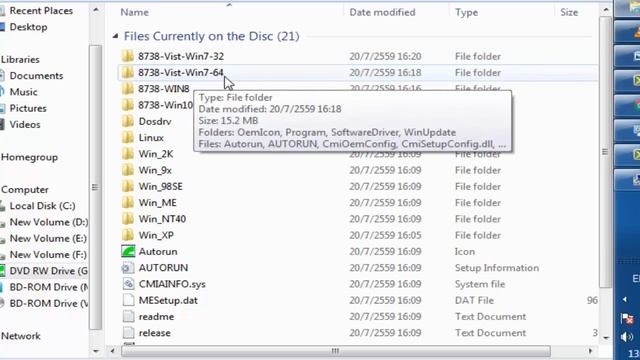
Task: Open Pictures library
Action: tap(28, 108)
